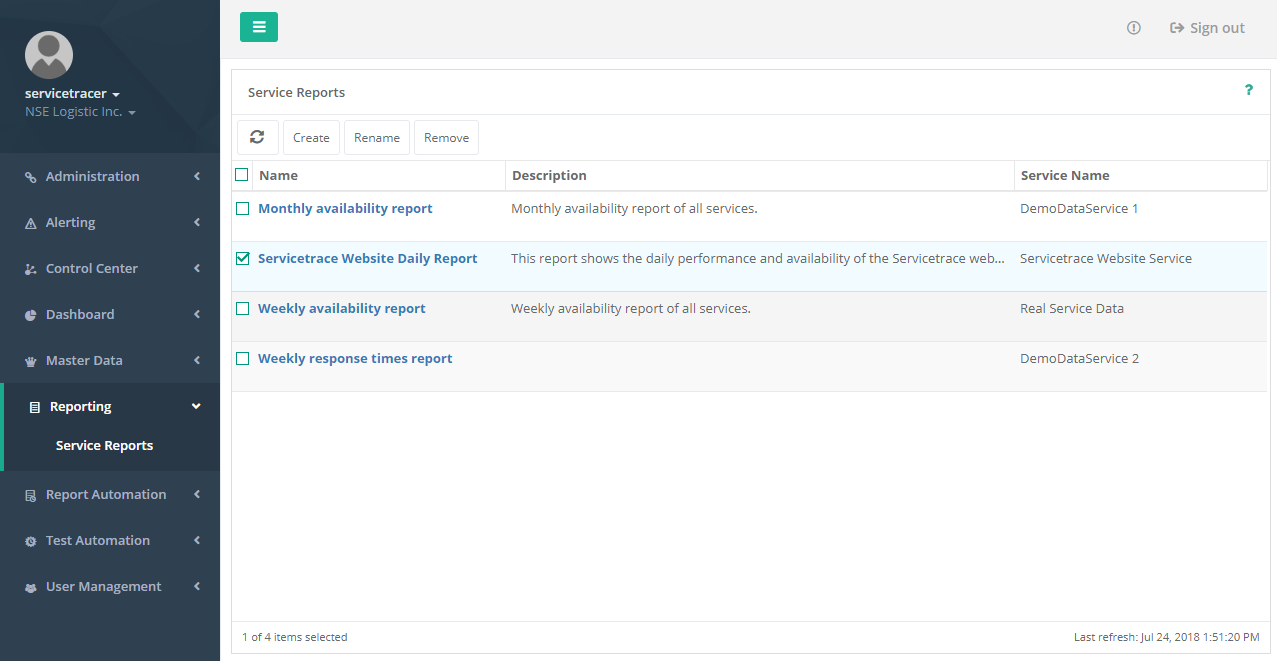Open the servicetracer user dropdown
The image size is (1277, 661).
pos(72,94)
